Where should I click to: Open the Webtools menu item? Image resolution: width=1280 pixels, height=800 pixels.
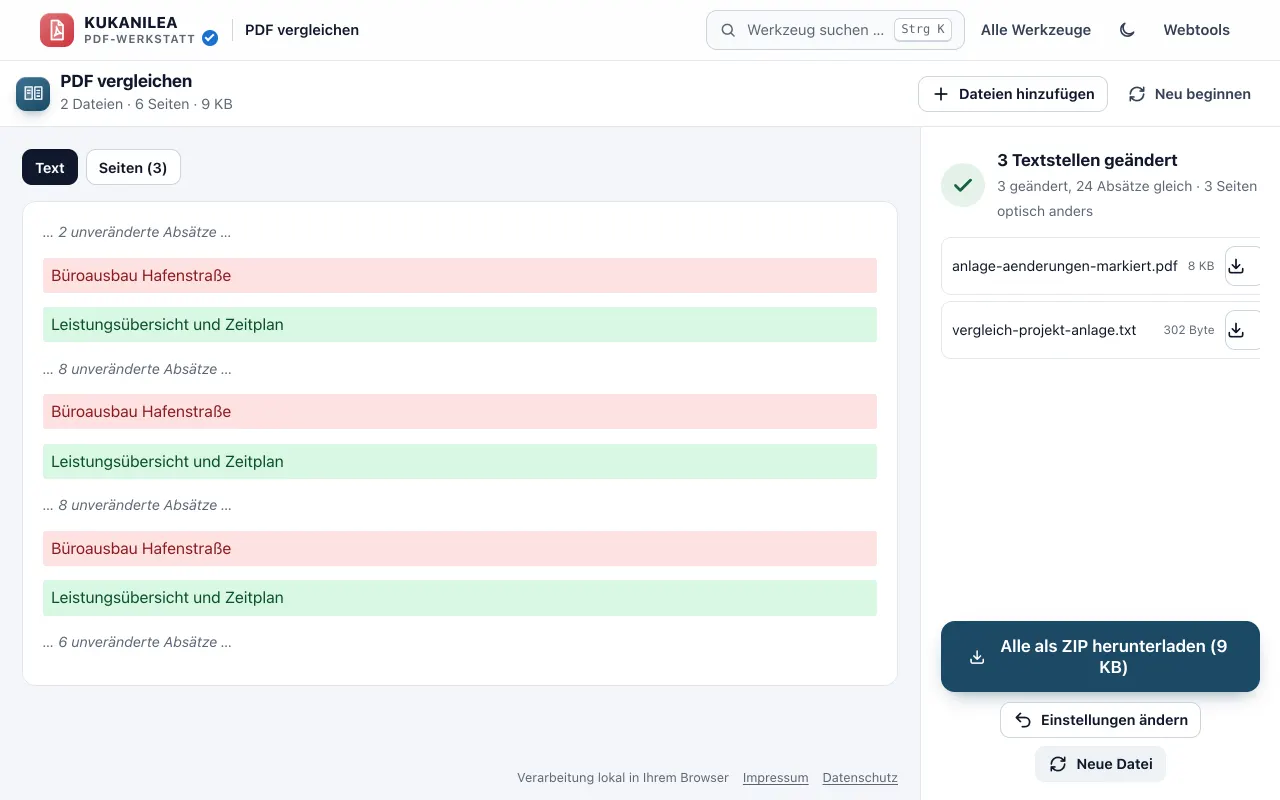click(1196, 30)
